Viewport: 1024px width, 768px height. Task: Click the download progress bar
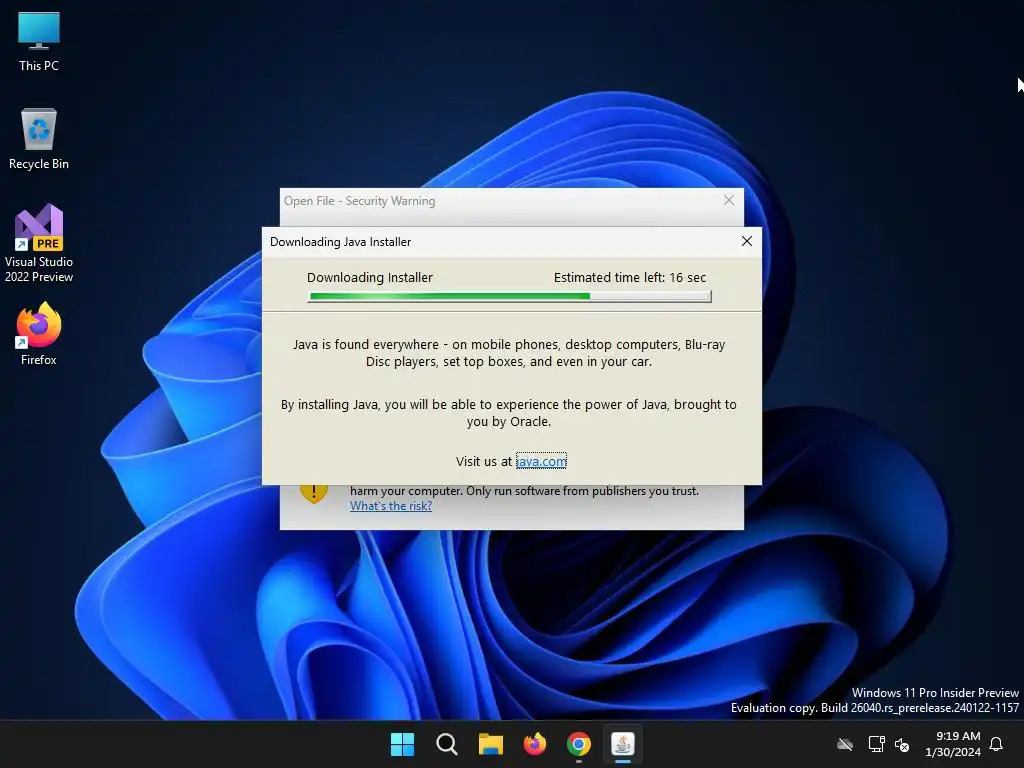(509, 296)
